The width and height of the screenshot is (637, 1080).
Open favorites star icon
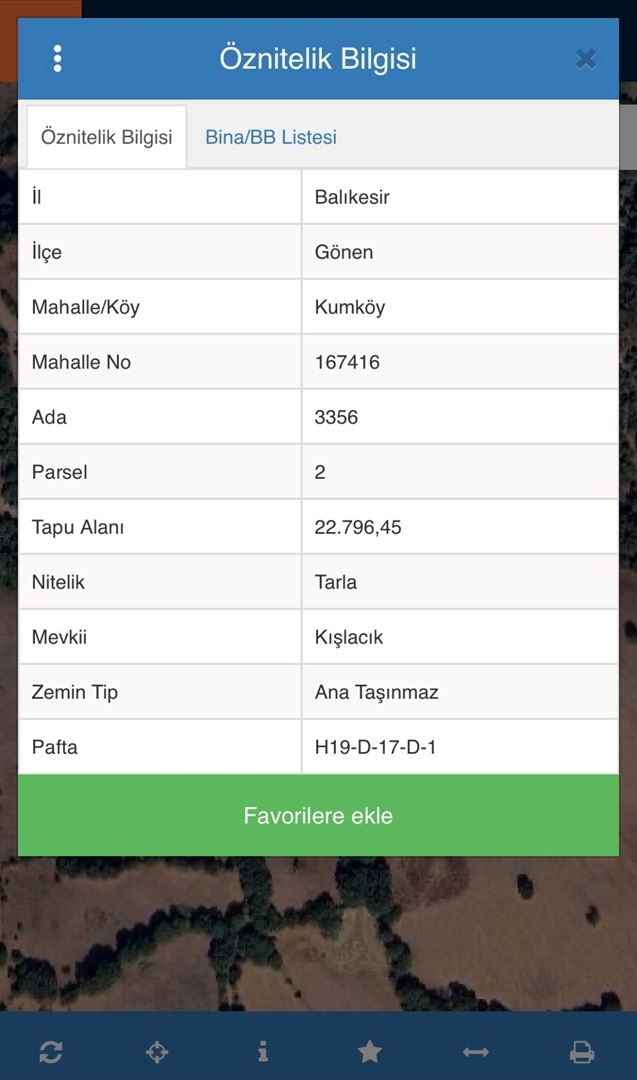point(370,1051)
